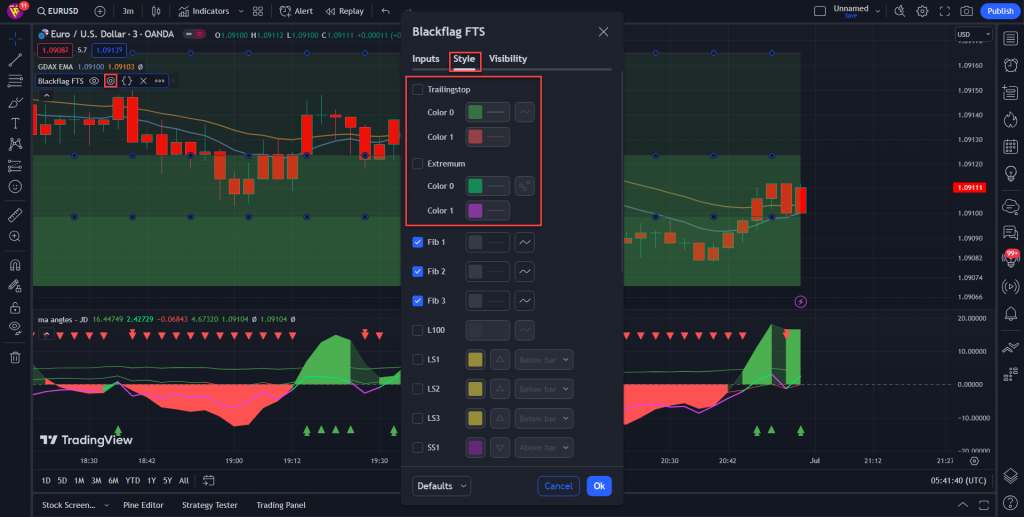Change LS1 shape type triangle
Viewport: 1024px width, 517px height.
tap(500, 360)
